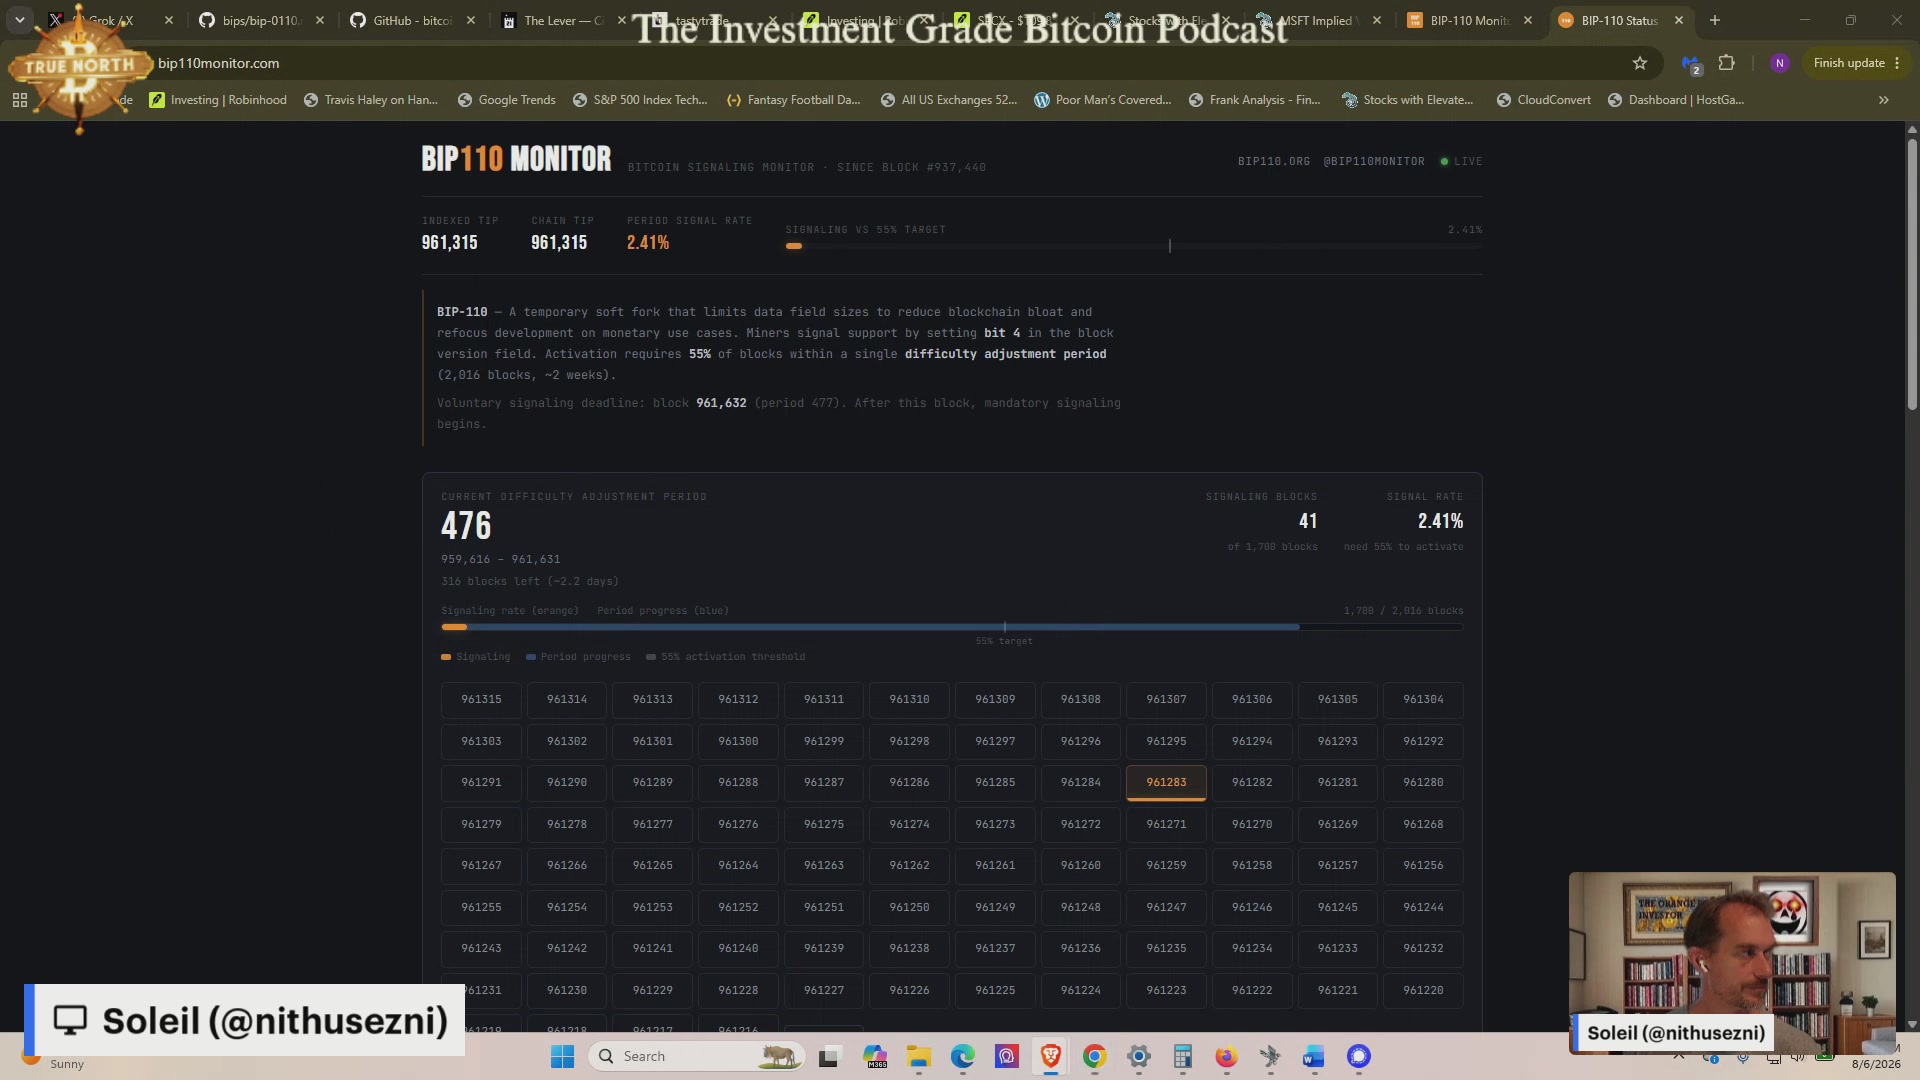This screenshot has width=1920, height=1080.
Task: Open the Google Trends bookmark
Action: (506, 100)
